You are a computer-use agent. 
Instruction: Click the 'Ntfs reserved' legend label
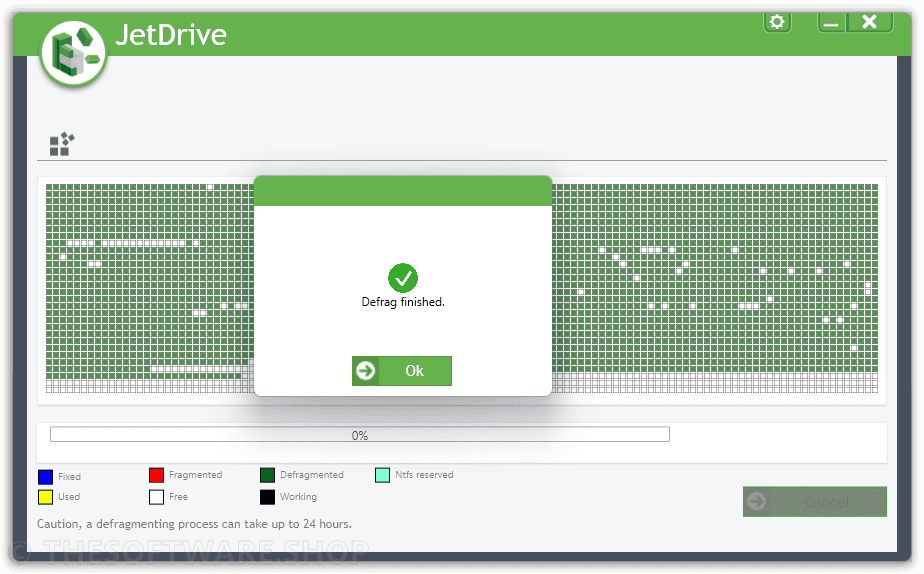(x=424, y=474)
